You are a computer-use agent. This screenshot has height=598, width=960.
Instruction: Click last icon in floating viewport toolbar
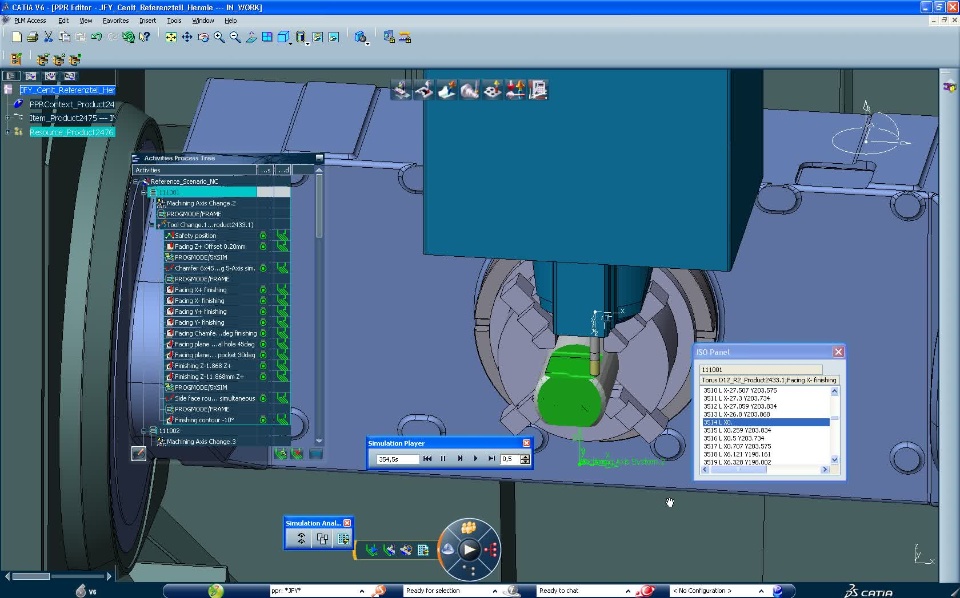tap(538, 90)
